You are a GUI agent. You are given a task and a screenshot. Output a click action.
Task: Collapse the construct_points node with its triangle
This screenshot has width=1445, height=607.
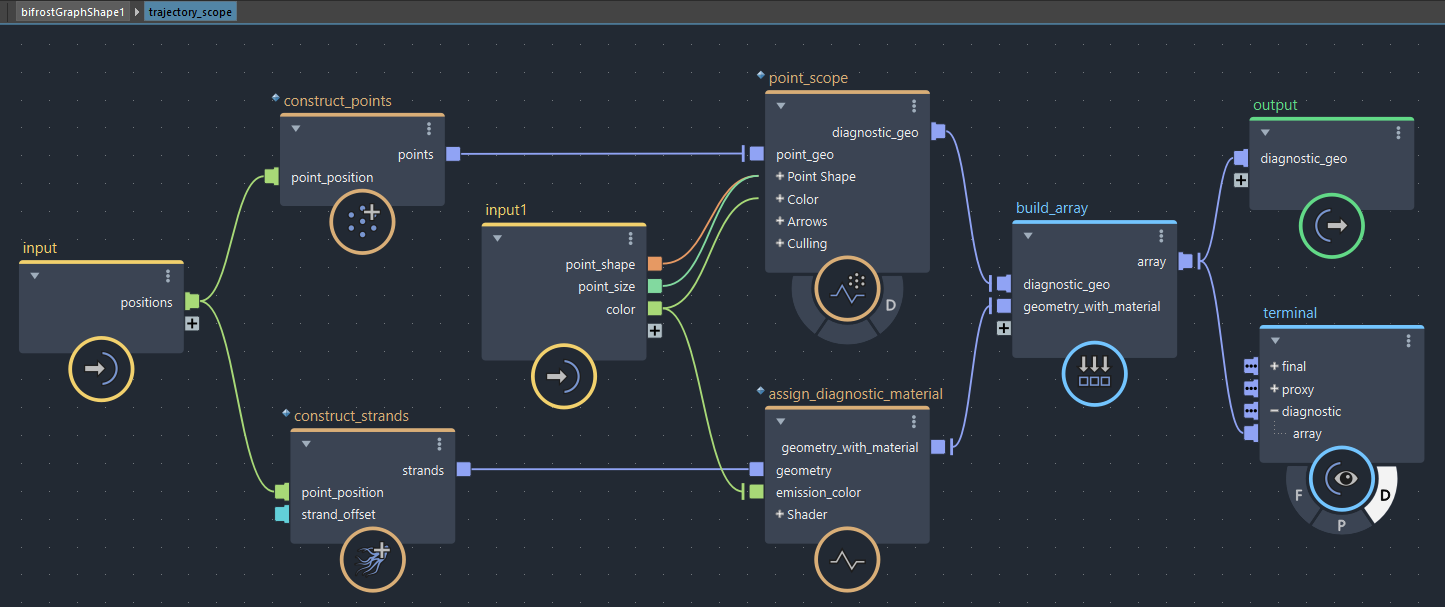[x=296, y=128]
